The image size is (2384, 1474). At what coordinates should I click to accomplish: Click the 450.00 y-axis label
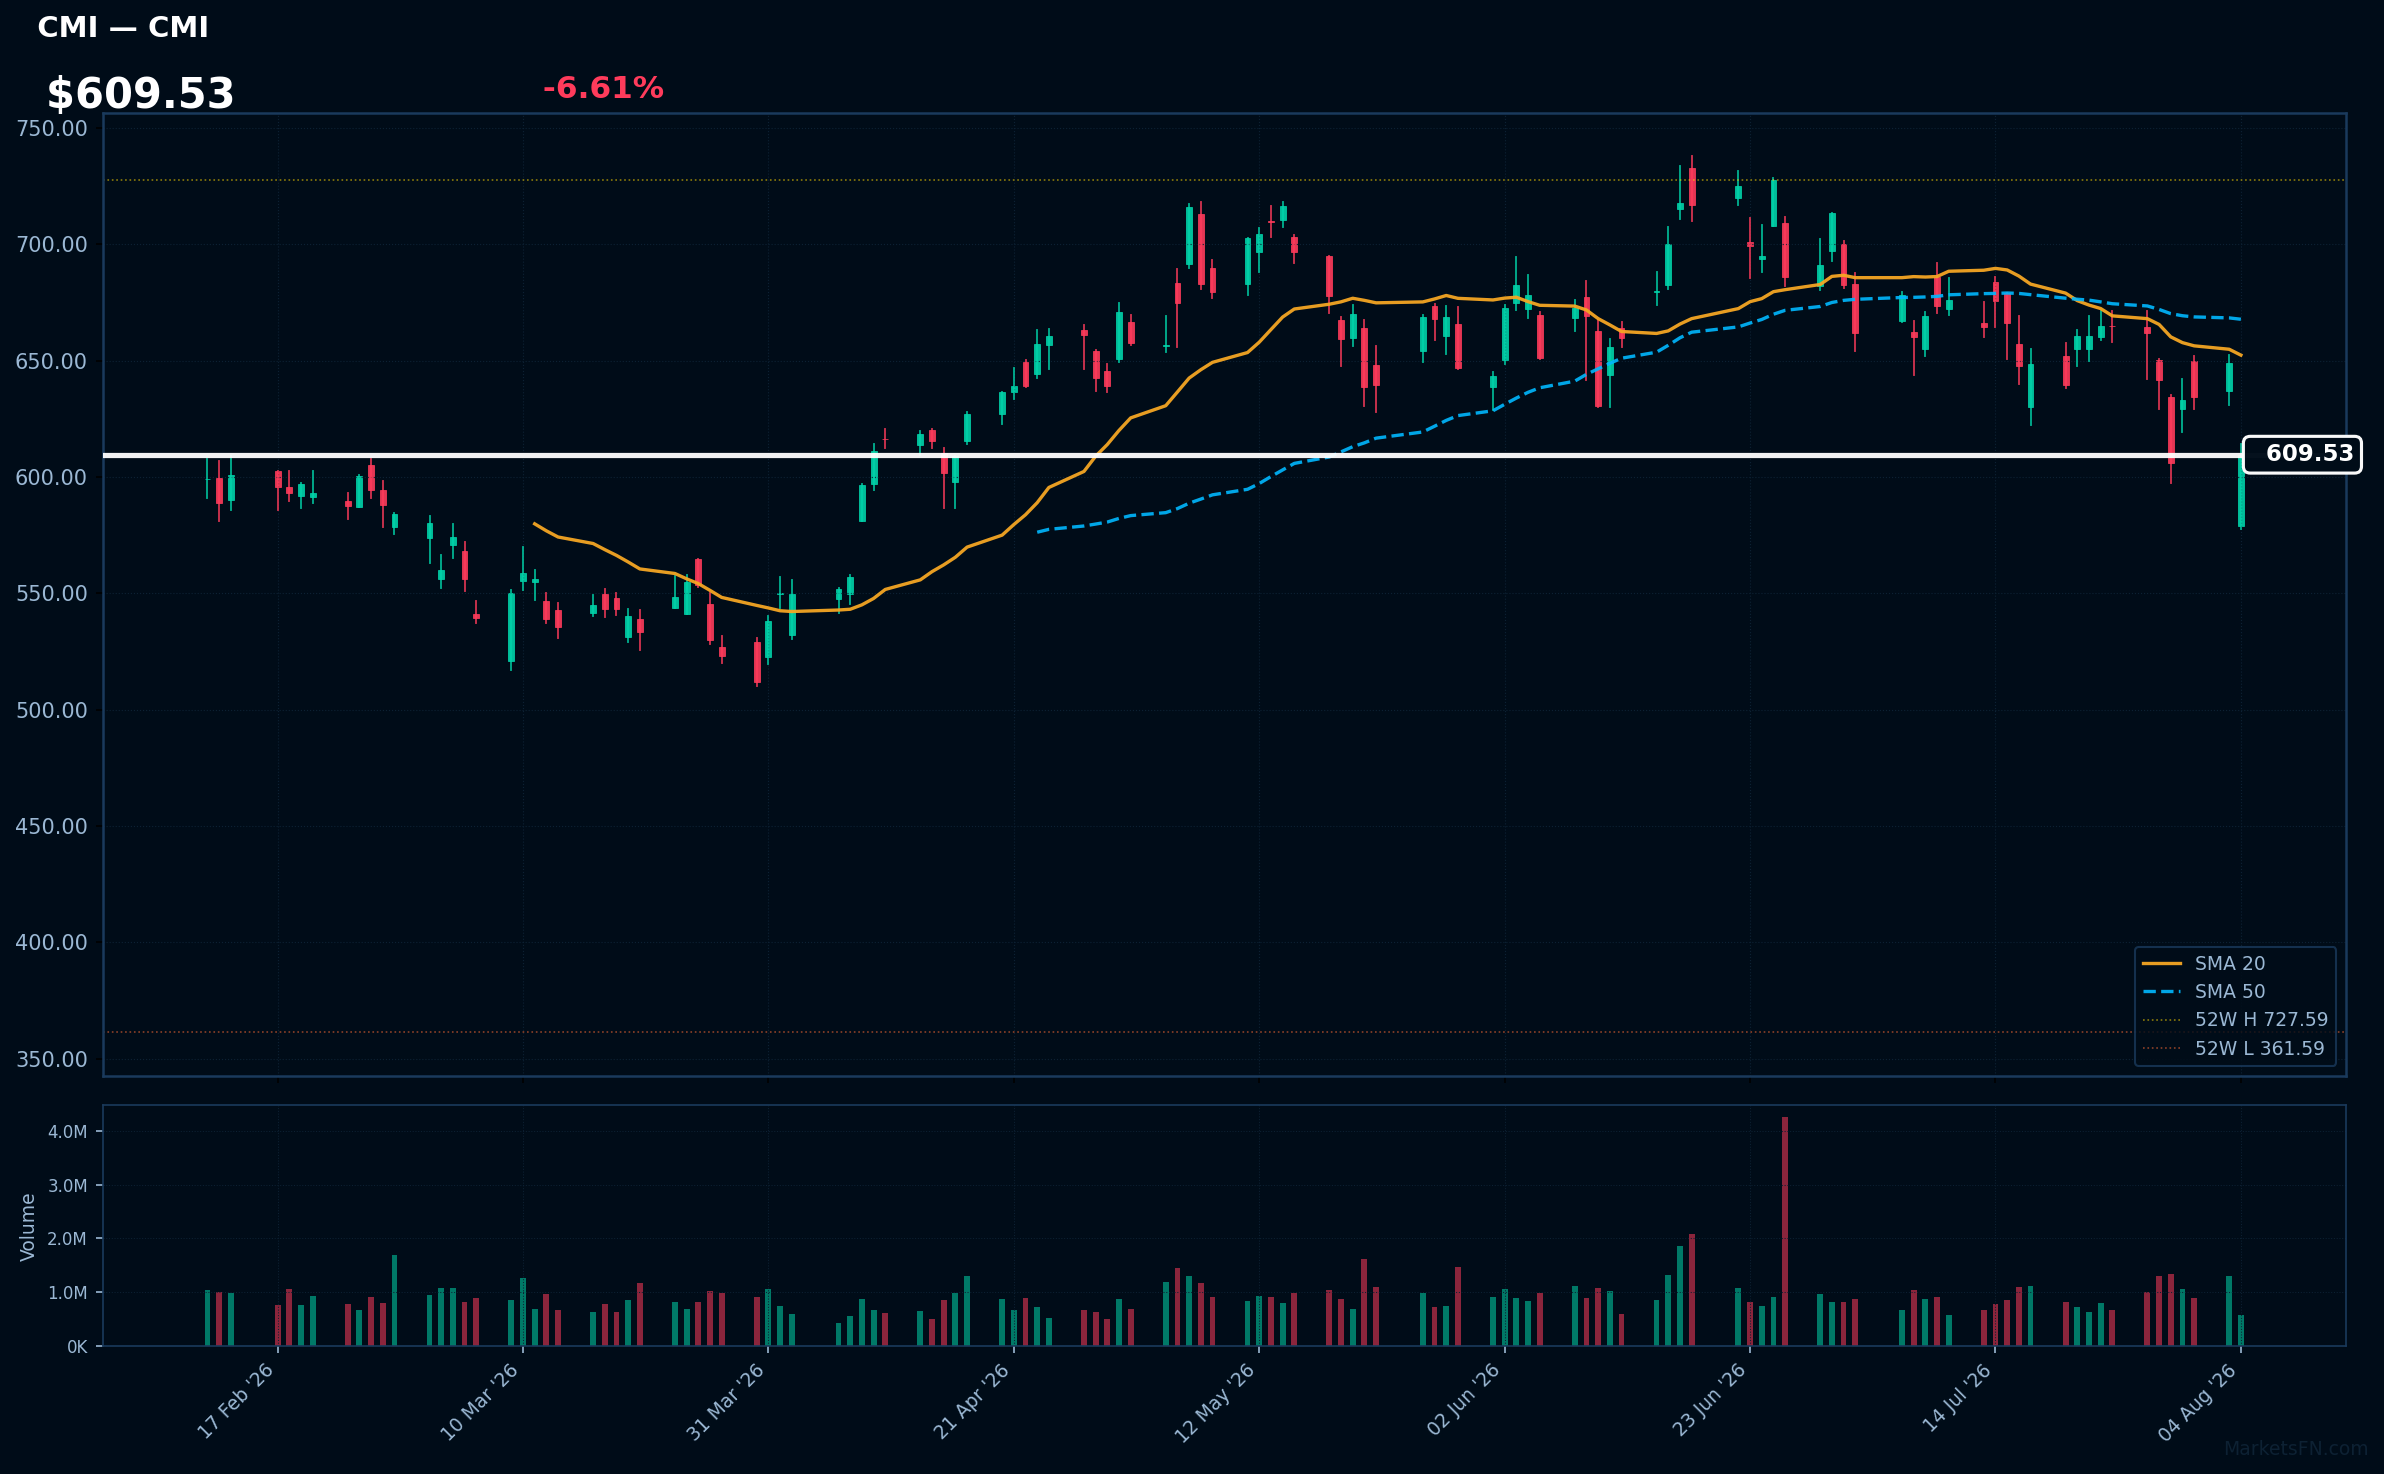coord(52,826)
